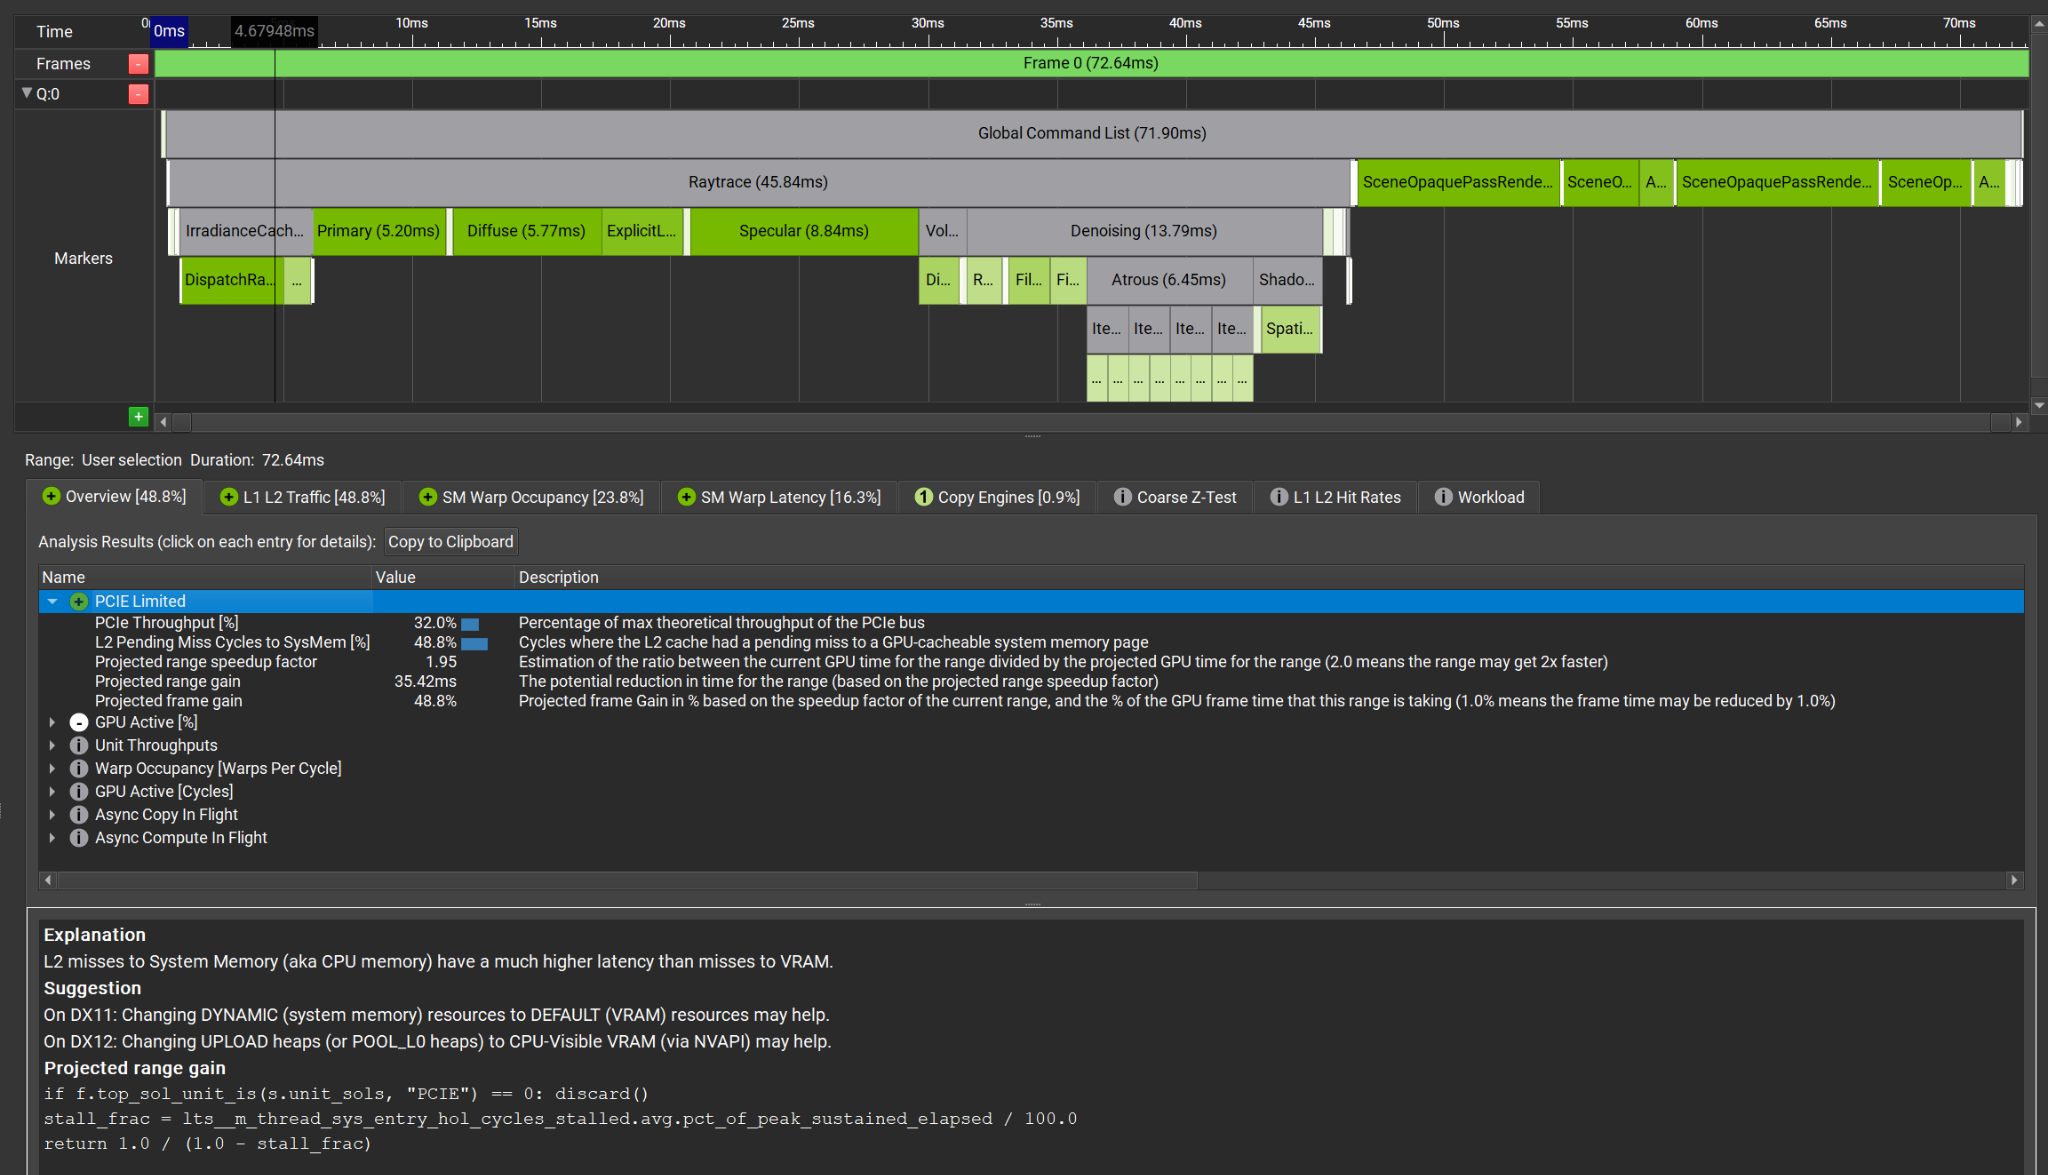Click the red remove button beside Frames row
Viewport: 2048px width, 1175px height.
click(138, 64)
